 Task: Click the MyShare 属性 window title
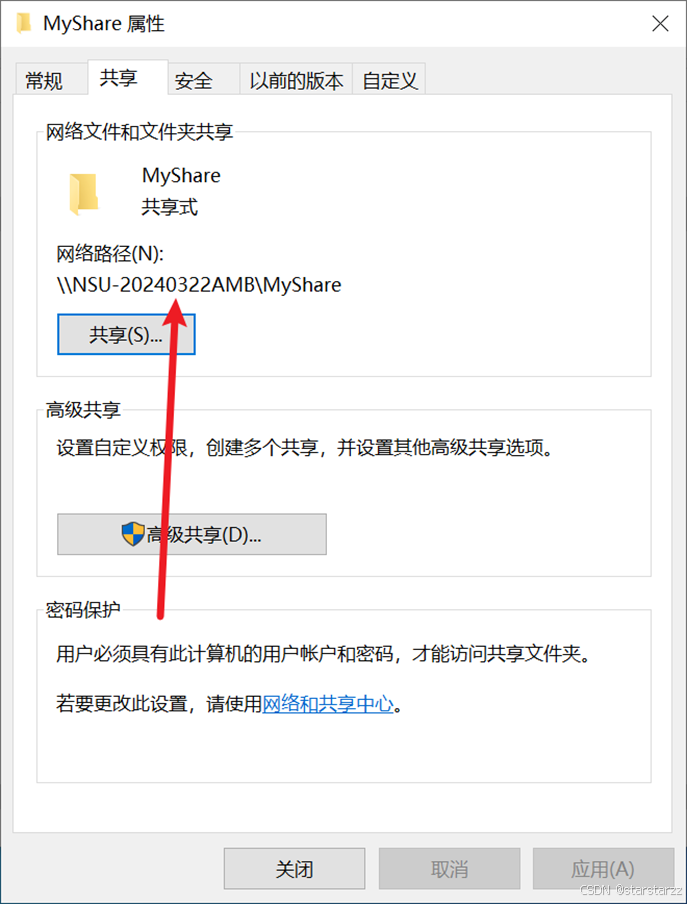click(104, 24)
